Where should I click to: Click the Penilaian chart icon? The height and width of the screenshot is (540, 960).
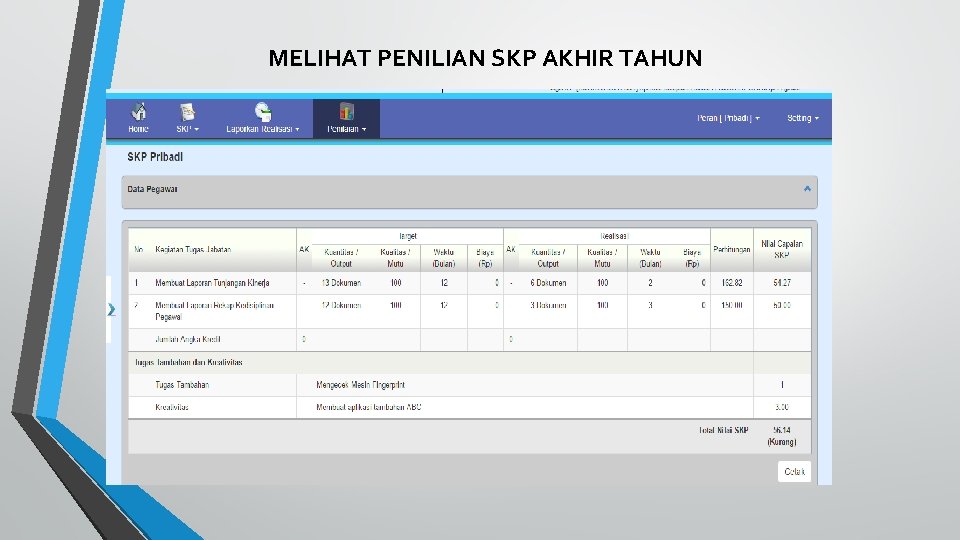coord(347,111)
